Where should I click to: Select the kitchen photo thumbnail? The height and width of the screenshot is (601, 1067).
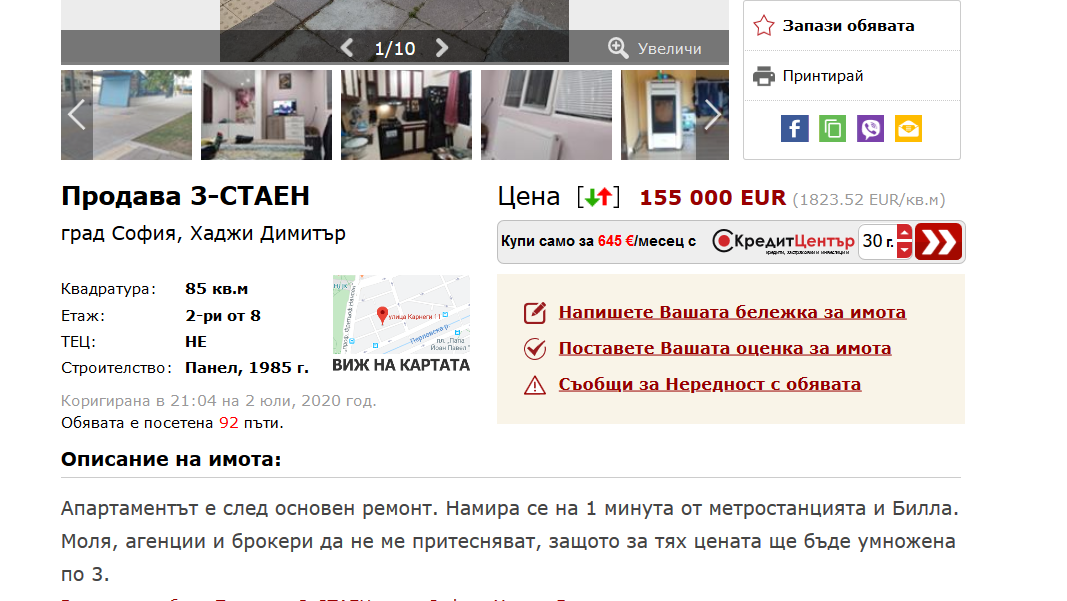(406, 114)
